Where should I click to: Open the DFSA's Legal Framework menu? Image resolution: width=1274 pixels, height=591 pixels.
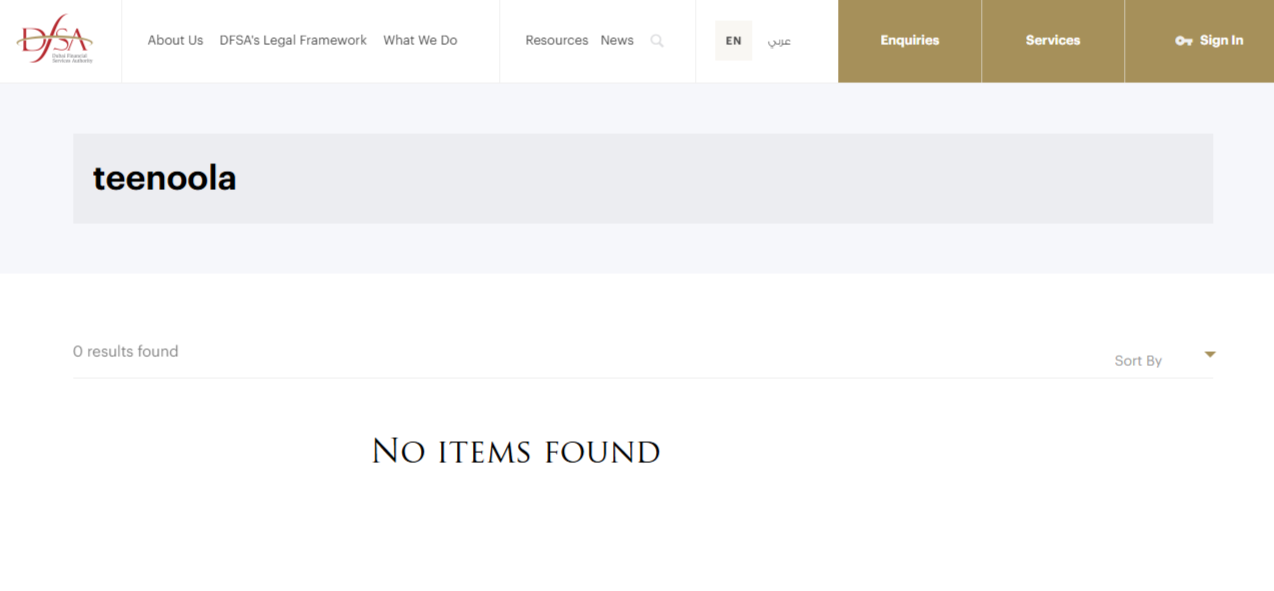point(293,40)
